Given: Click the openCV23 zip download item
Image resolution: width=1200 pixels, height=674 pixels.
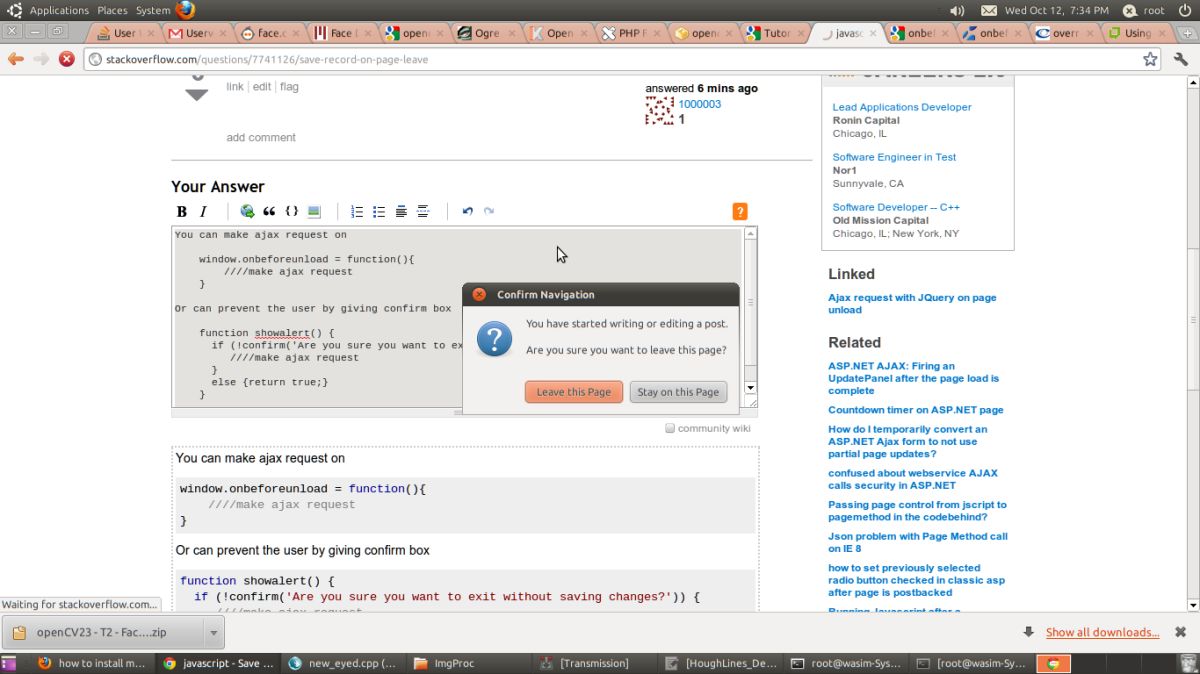Looking at the screenshot, I should 103,632.
